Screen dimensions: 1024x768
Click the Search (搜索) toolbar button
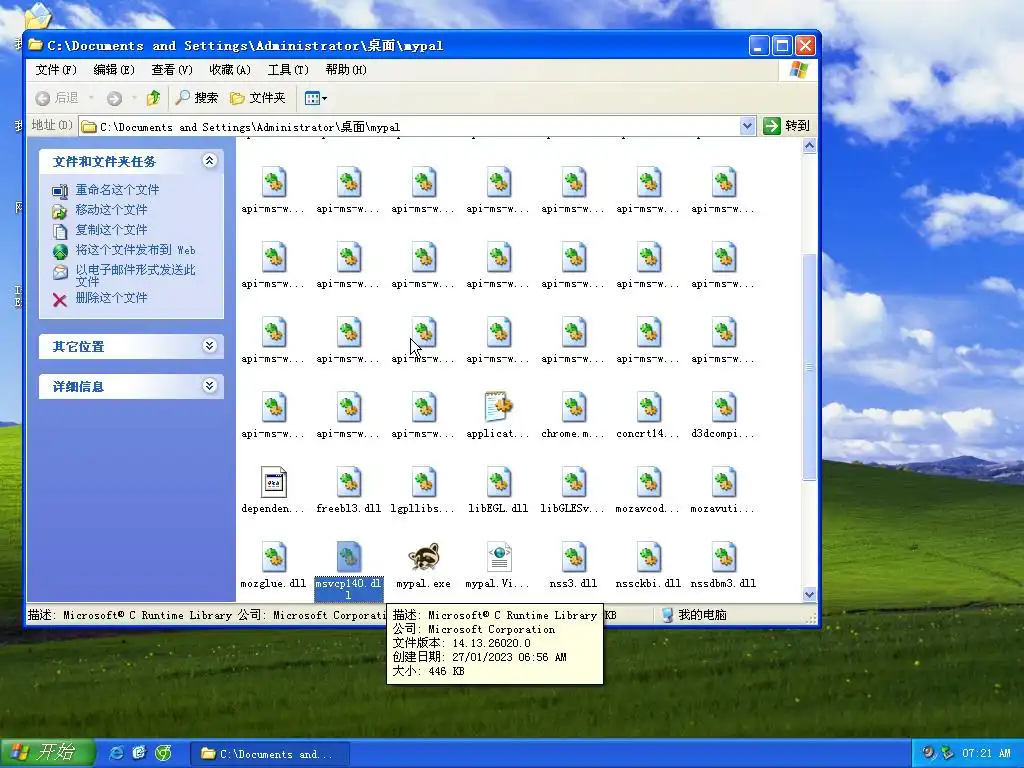(x=197, y=98)
